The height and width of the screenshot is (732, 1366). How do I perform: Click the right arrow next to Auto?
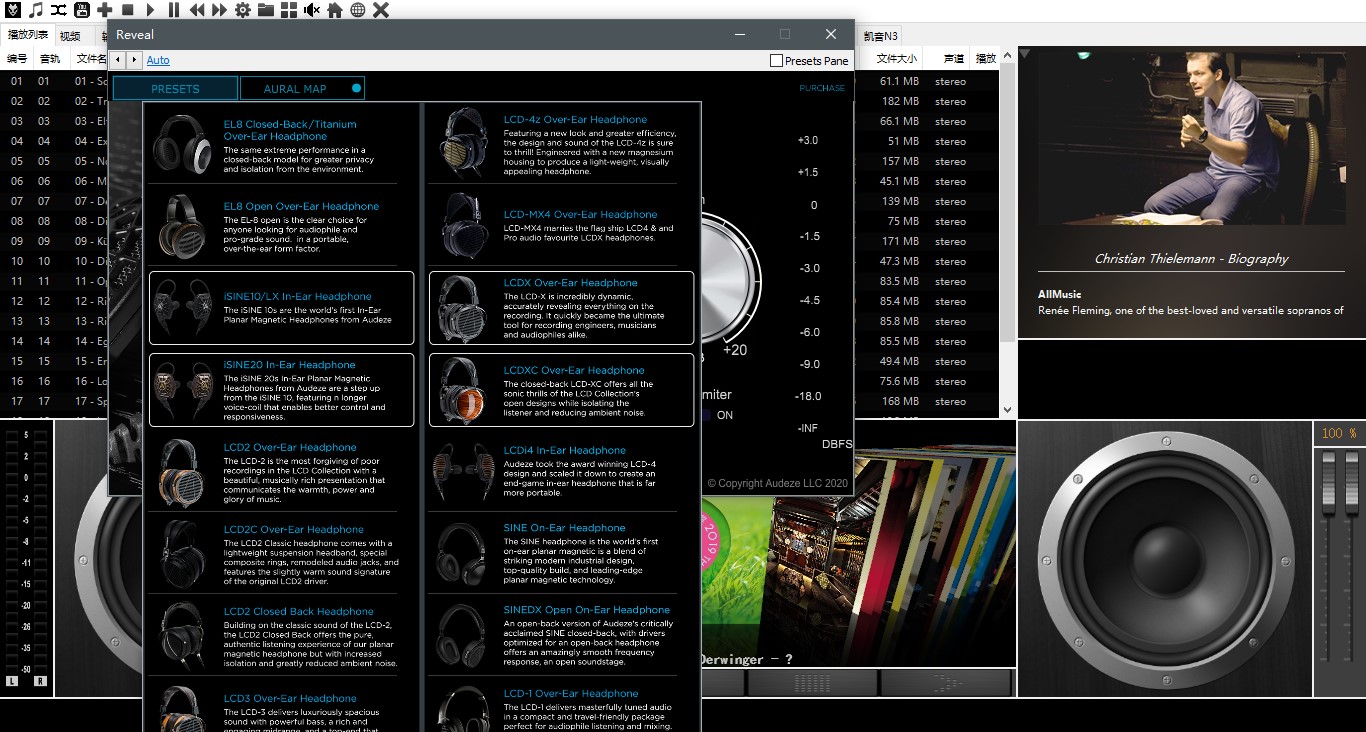(x=134, y=61)
